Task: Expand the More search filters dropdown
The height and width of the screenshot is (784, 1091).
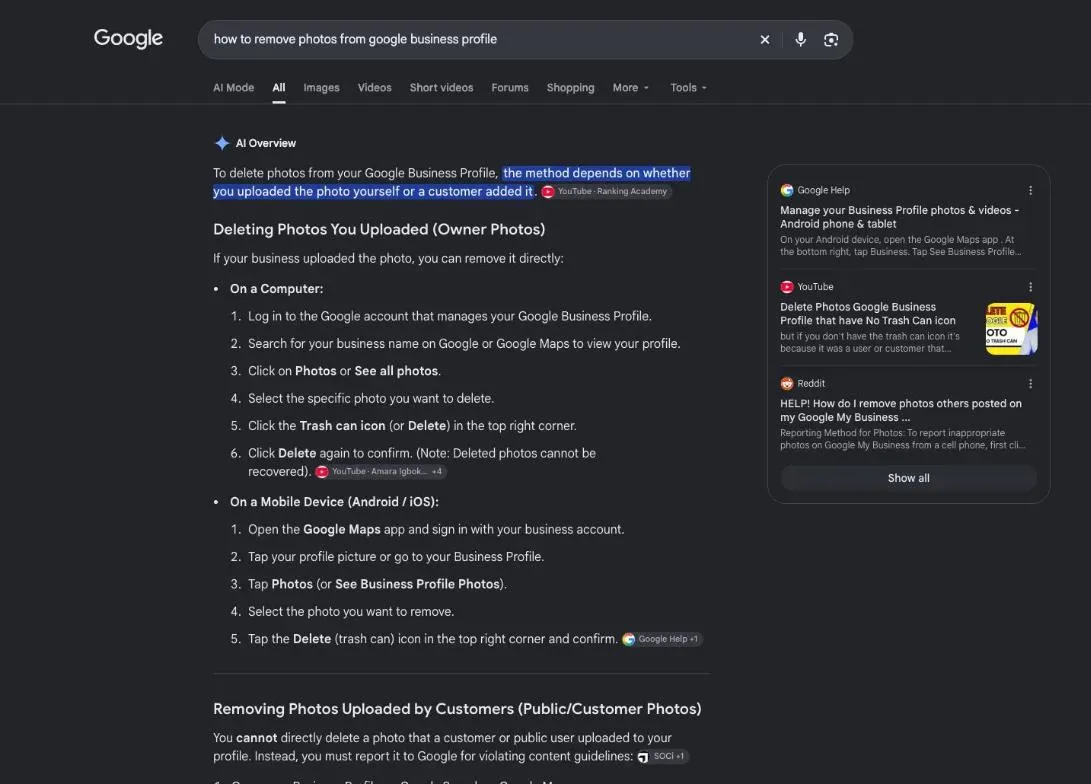Action: [630, 88]
